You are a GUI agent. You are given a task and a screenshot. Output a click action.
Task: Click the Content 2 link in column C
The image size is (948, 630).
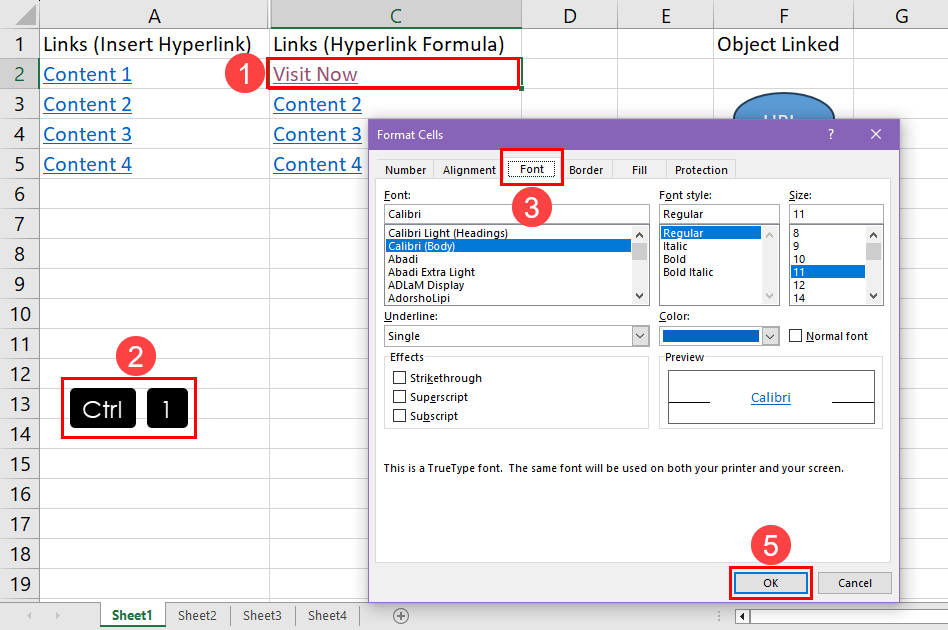[x=317, y=105]
